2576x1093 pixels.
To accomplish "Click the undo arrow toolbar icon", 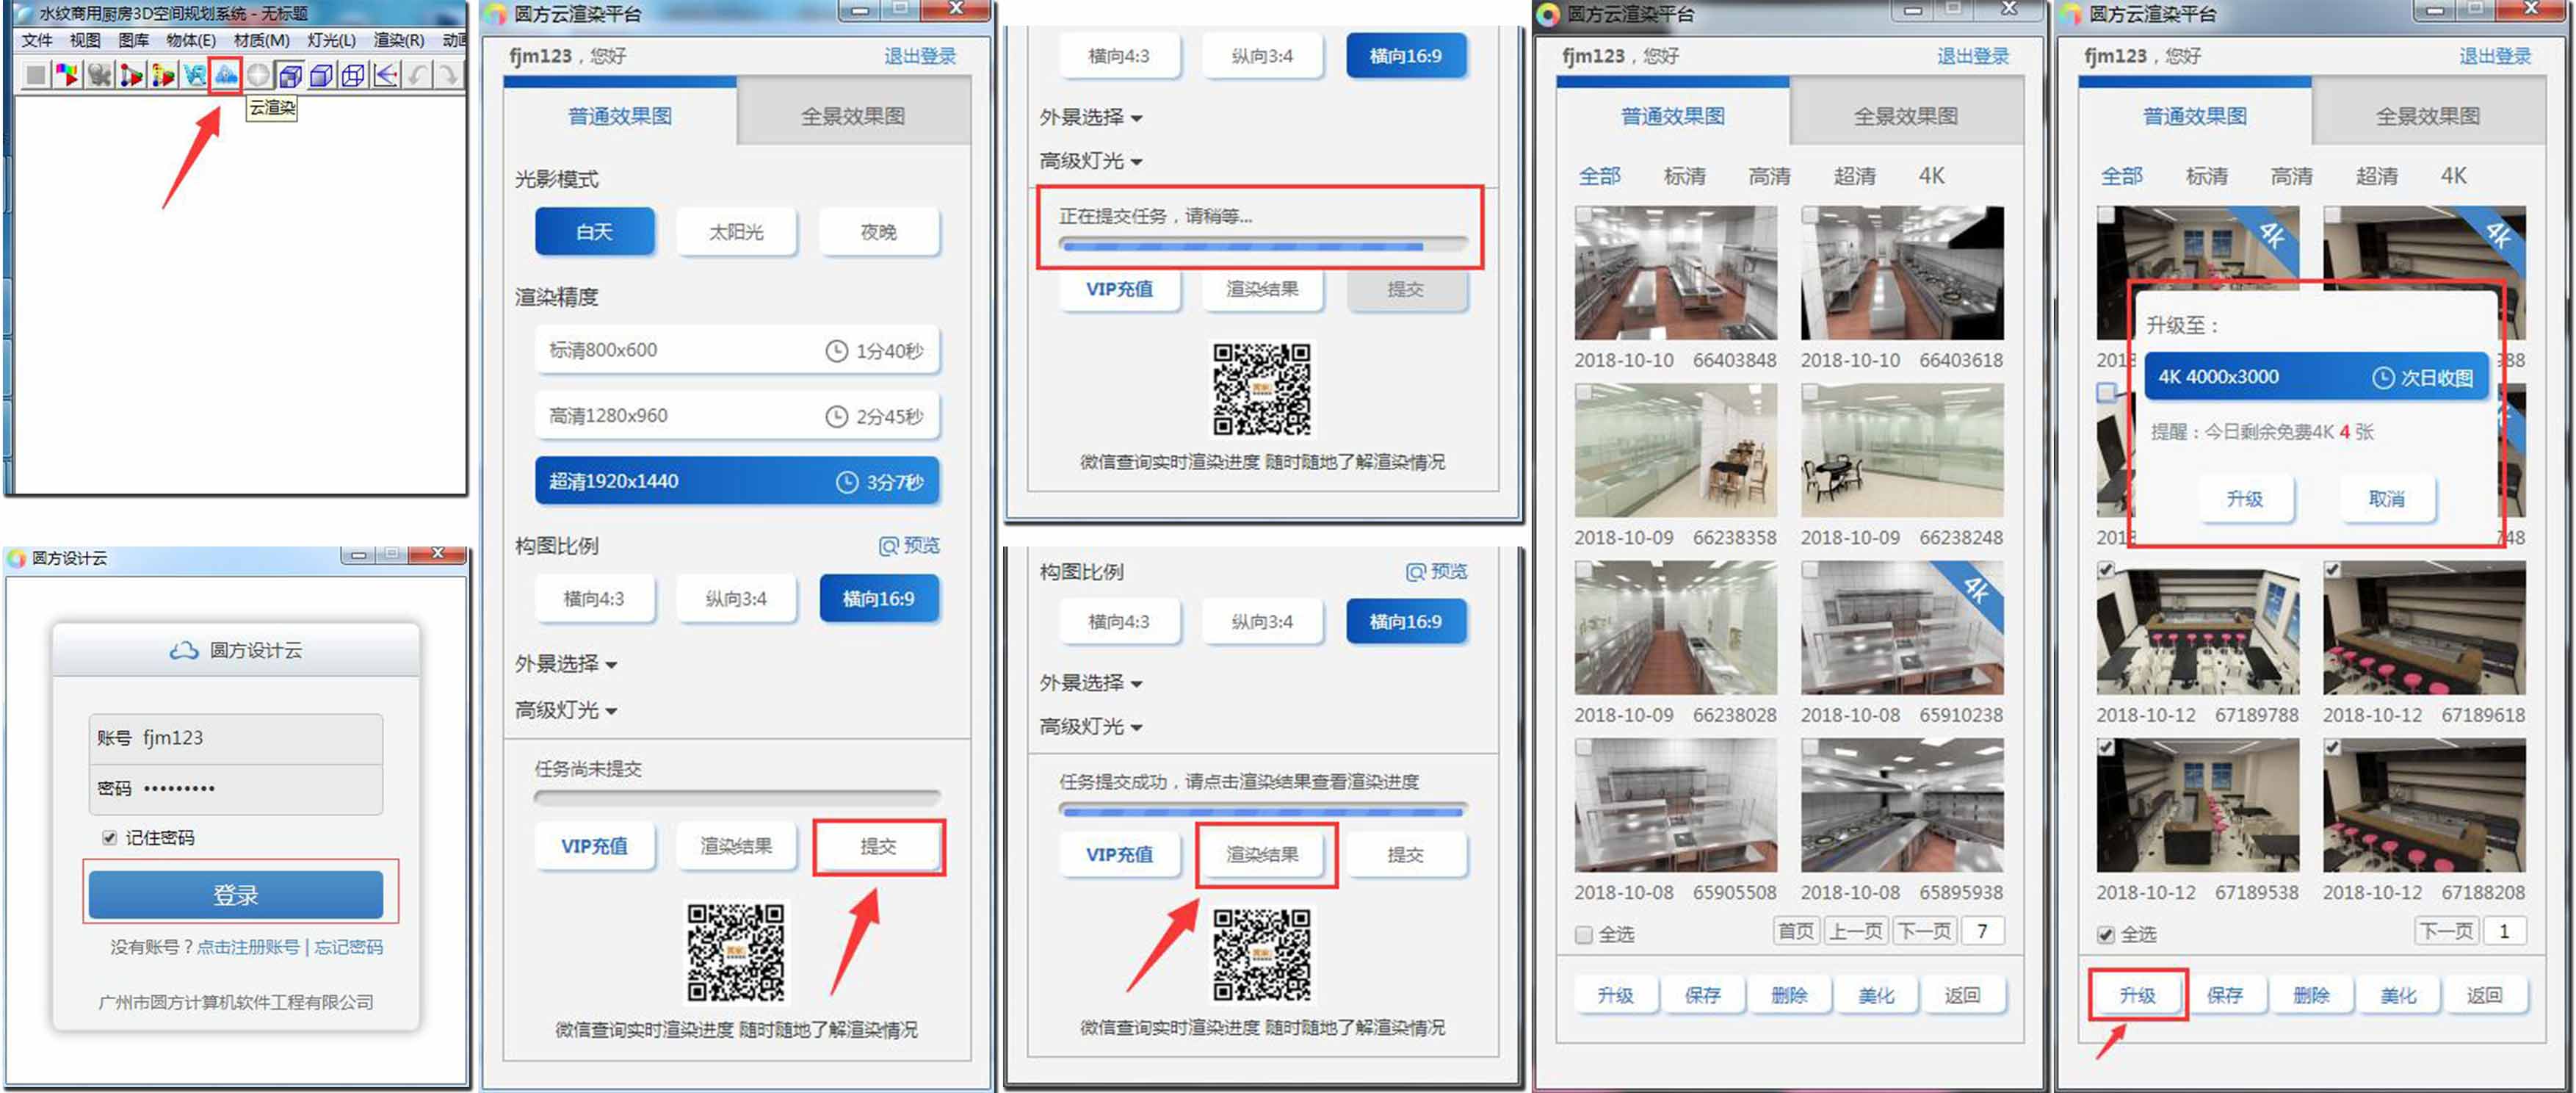I will click(417, 75).
